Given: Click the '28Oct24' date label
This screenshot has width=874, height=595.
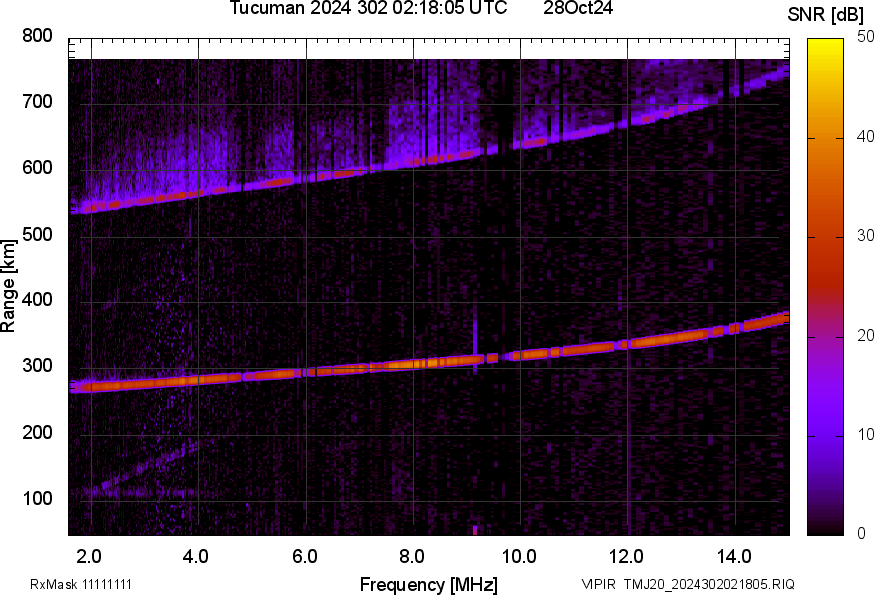Looking at the screenshot, I should click(x=578, y=8).
